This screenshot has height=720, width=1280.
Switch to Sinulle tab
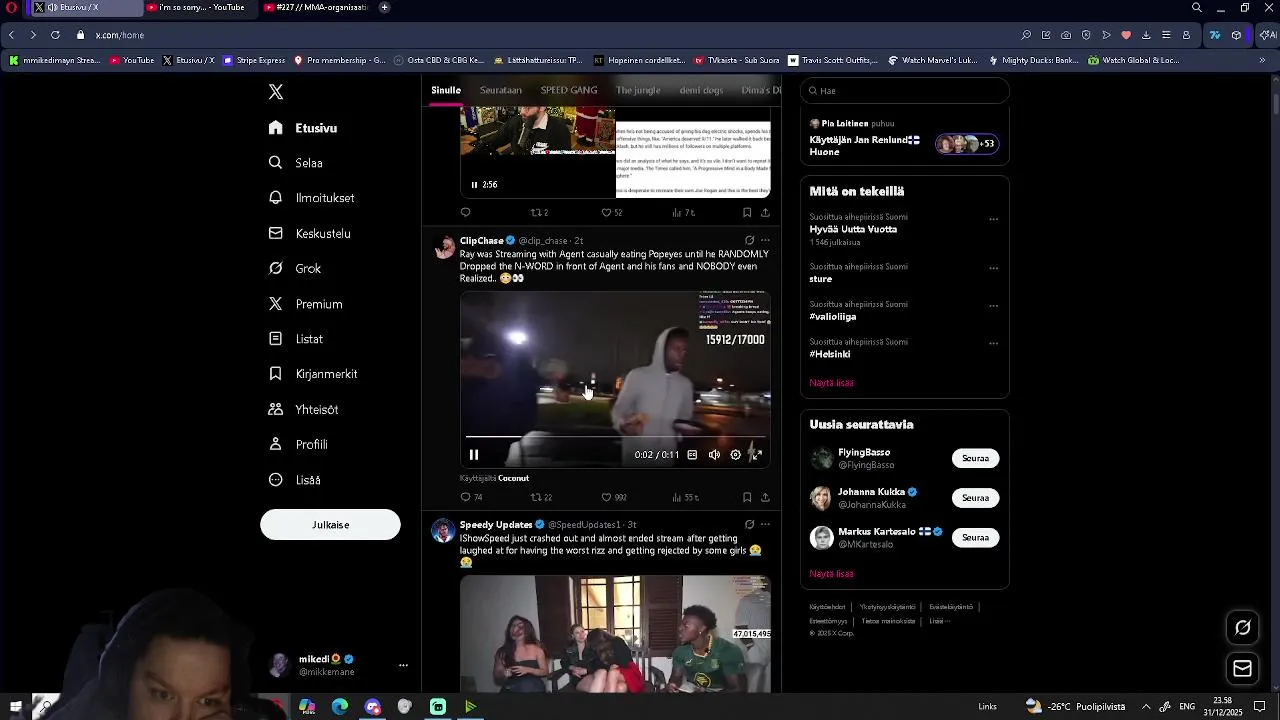[x=446, y=90]
